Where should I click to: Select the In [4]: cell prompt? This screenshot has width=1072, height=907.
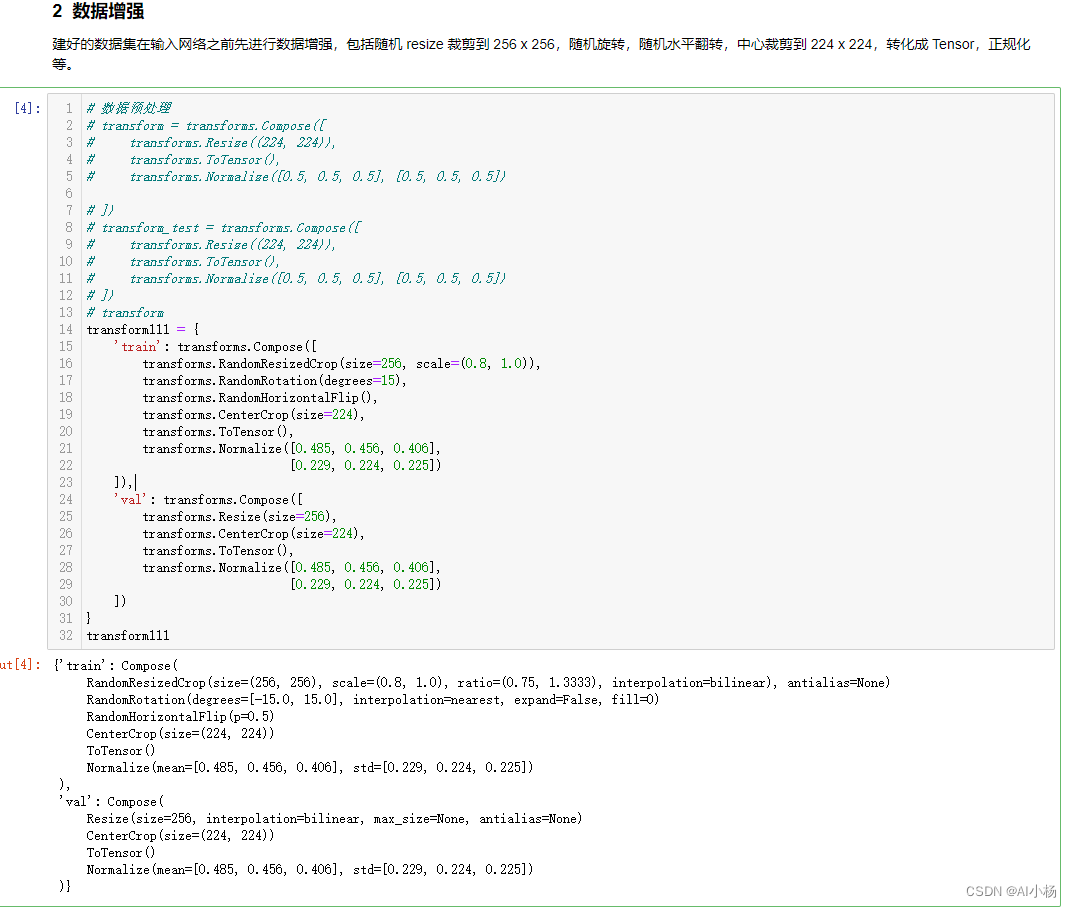27,108
